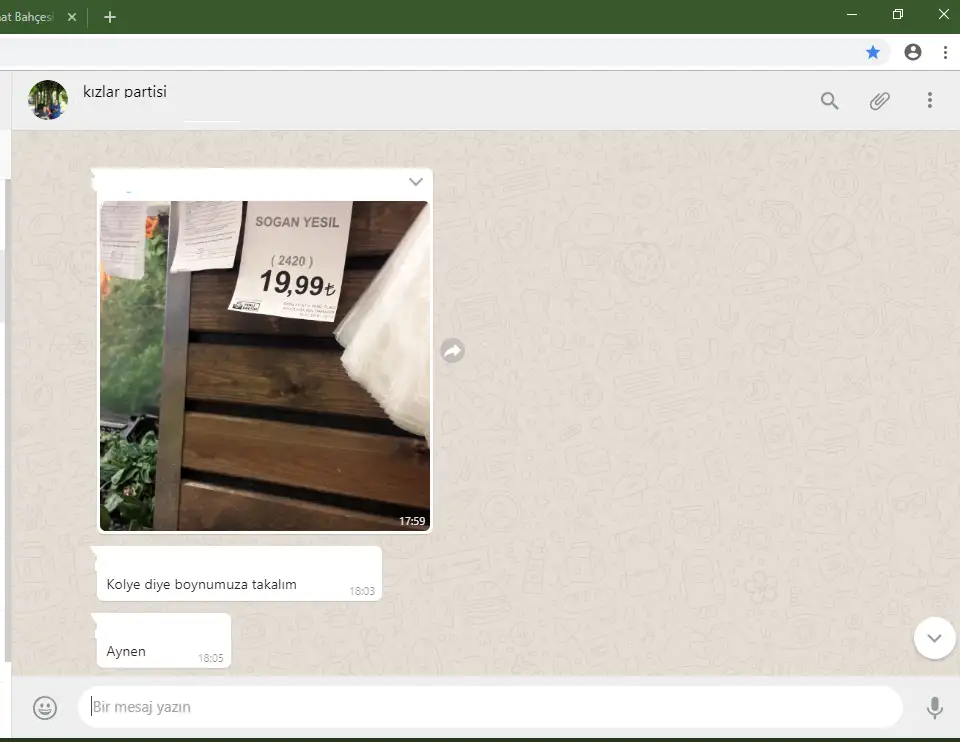The image size is (960, 742).
Task: Open the emoji picker
Action: pyautogui.click(x=45, y=708)
